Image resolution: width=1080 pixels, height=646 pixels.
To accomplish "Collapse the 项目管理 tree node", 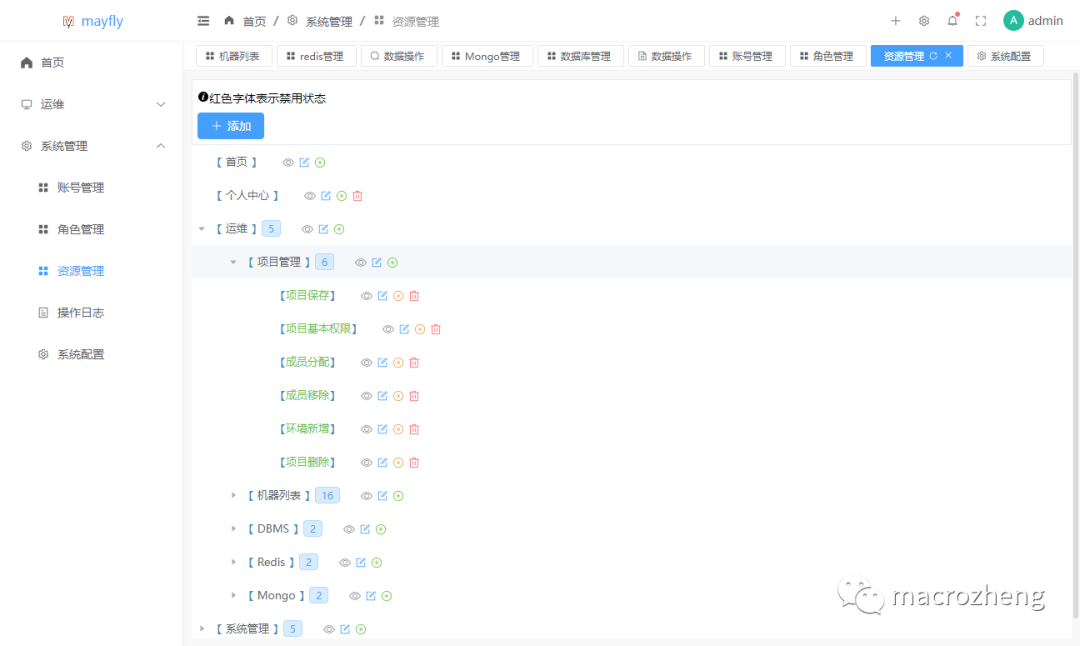I will pos(233,261).
